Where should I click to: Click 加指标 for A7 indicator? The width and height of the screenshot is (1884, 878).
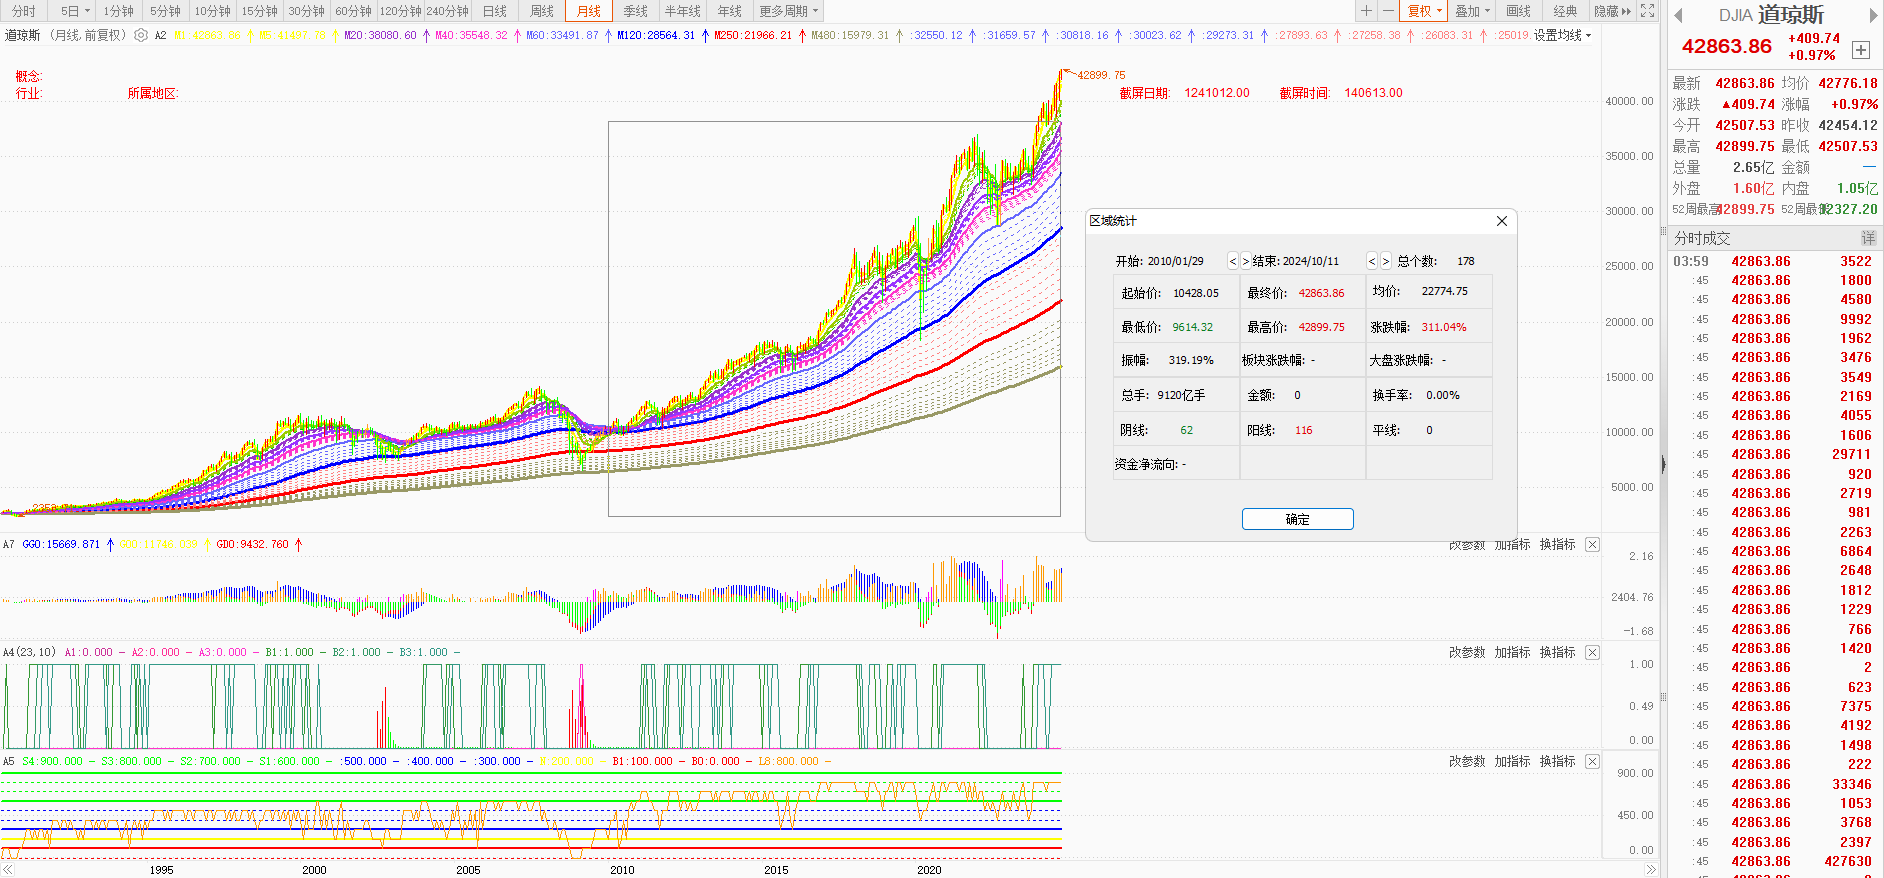(x=1513, y=544)
